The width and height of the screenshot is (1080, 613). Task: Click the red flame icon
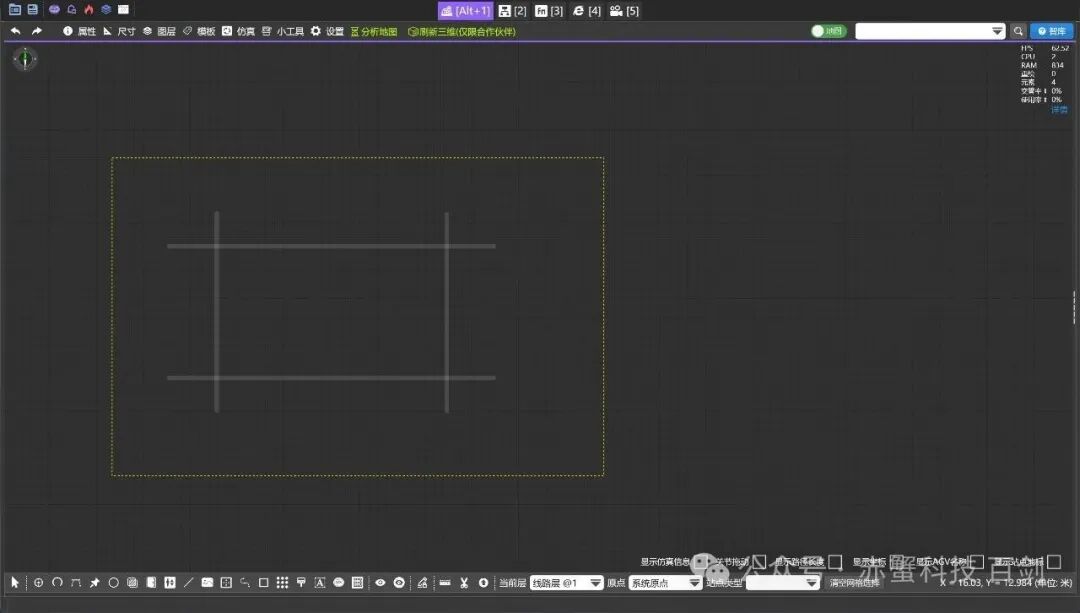click(x=89, y=10)
